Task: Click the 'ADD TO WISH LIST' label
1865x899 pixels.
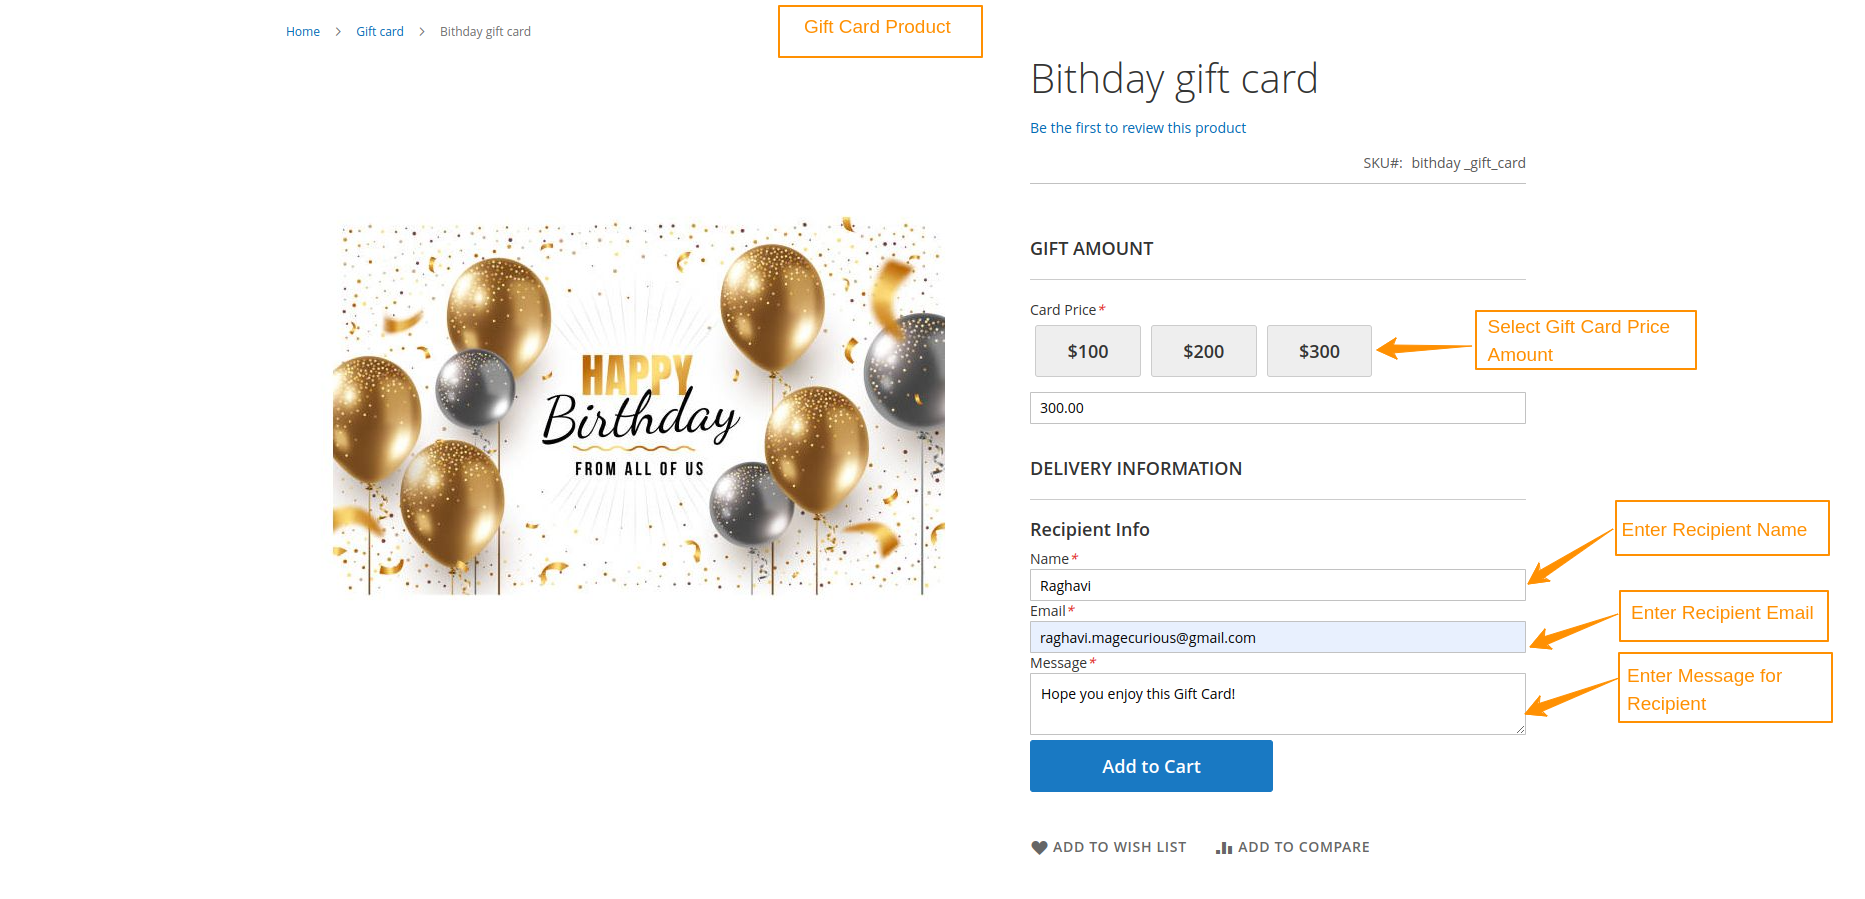Action: tap(1119, 847)
